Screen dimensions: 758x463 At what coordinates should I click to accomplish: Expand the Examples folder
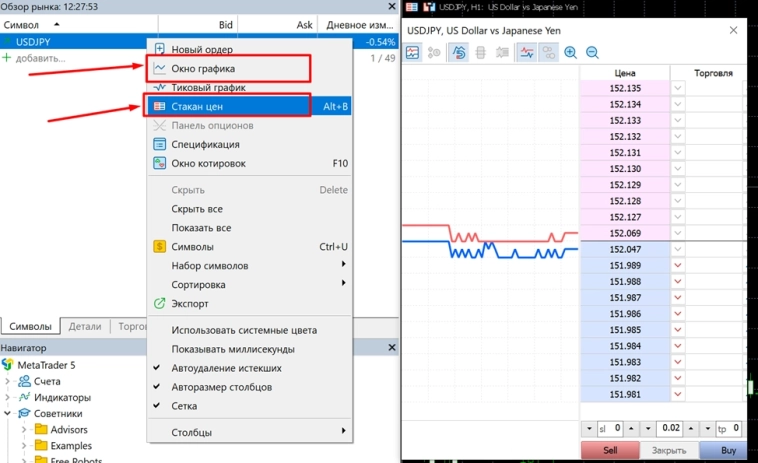(x=24, y=445)
